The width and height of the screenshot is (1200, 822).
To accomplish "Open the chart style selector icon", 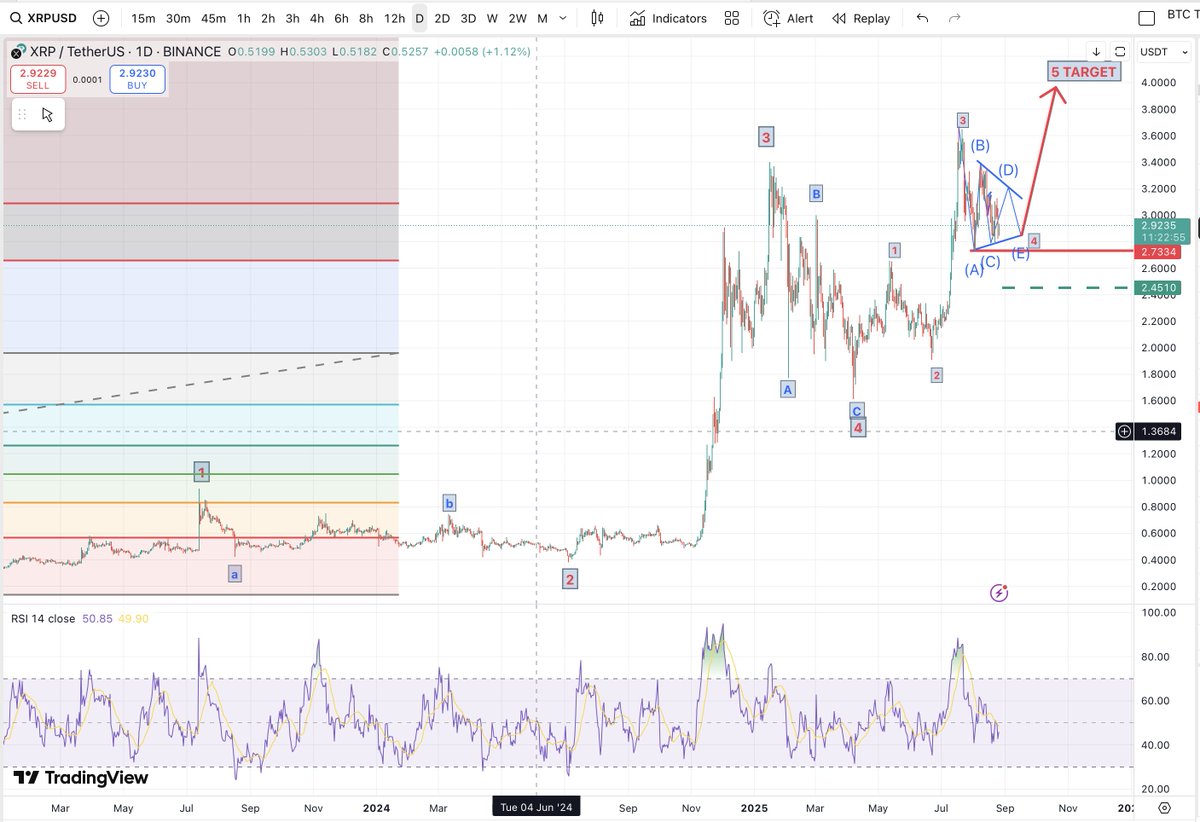I will click(595, 18).
